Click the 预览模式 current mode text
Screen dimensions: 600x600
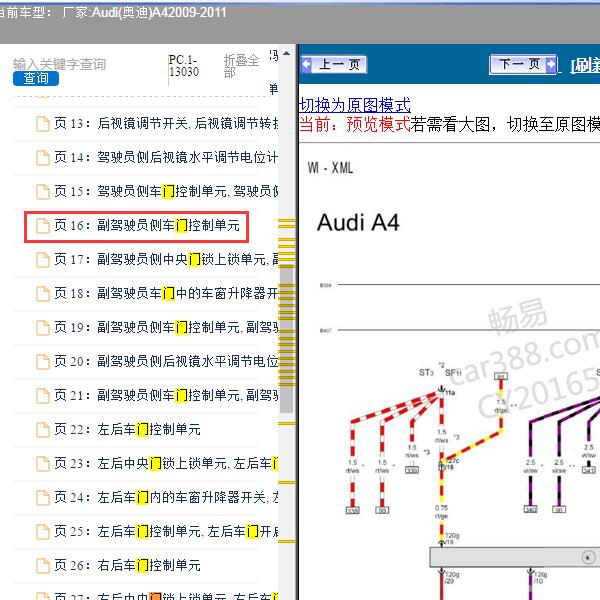coord(378,124)
